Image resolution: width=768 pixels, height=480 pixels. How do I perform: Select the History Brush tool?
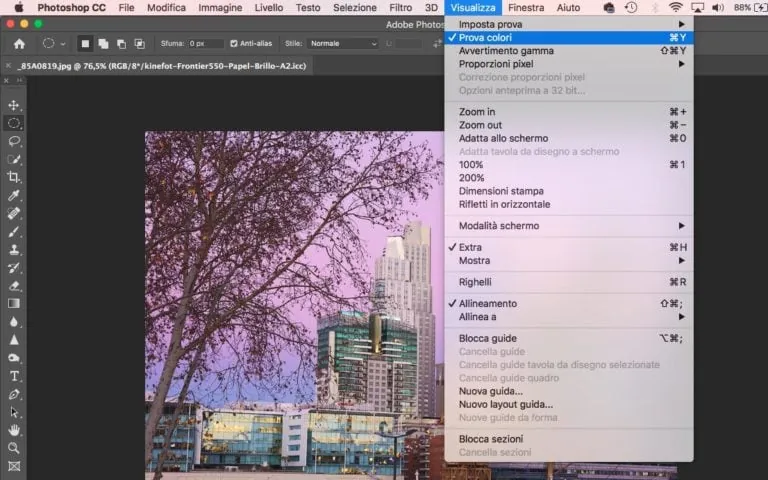14,267
